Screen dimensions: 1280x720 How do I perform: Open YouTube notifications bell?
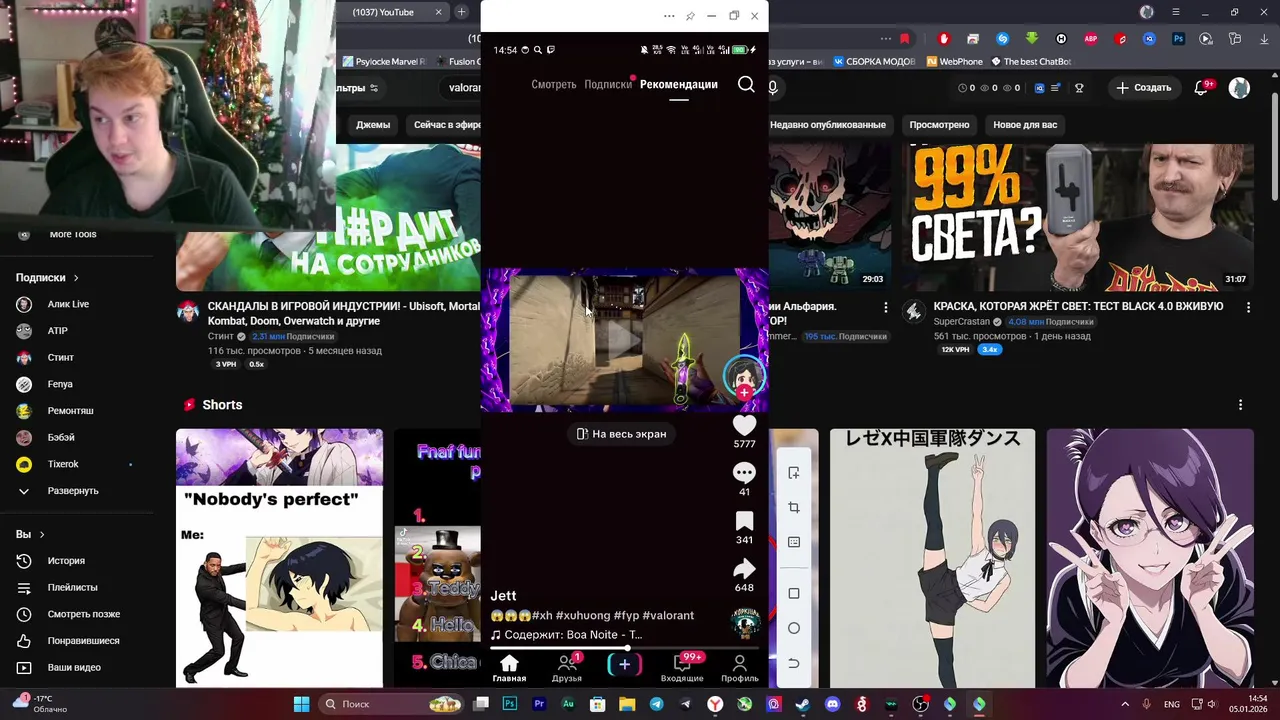(1202, 88)
